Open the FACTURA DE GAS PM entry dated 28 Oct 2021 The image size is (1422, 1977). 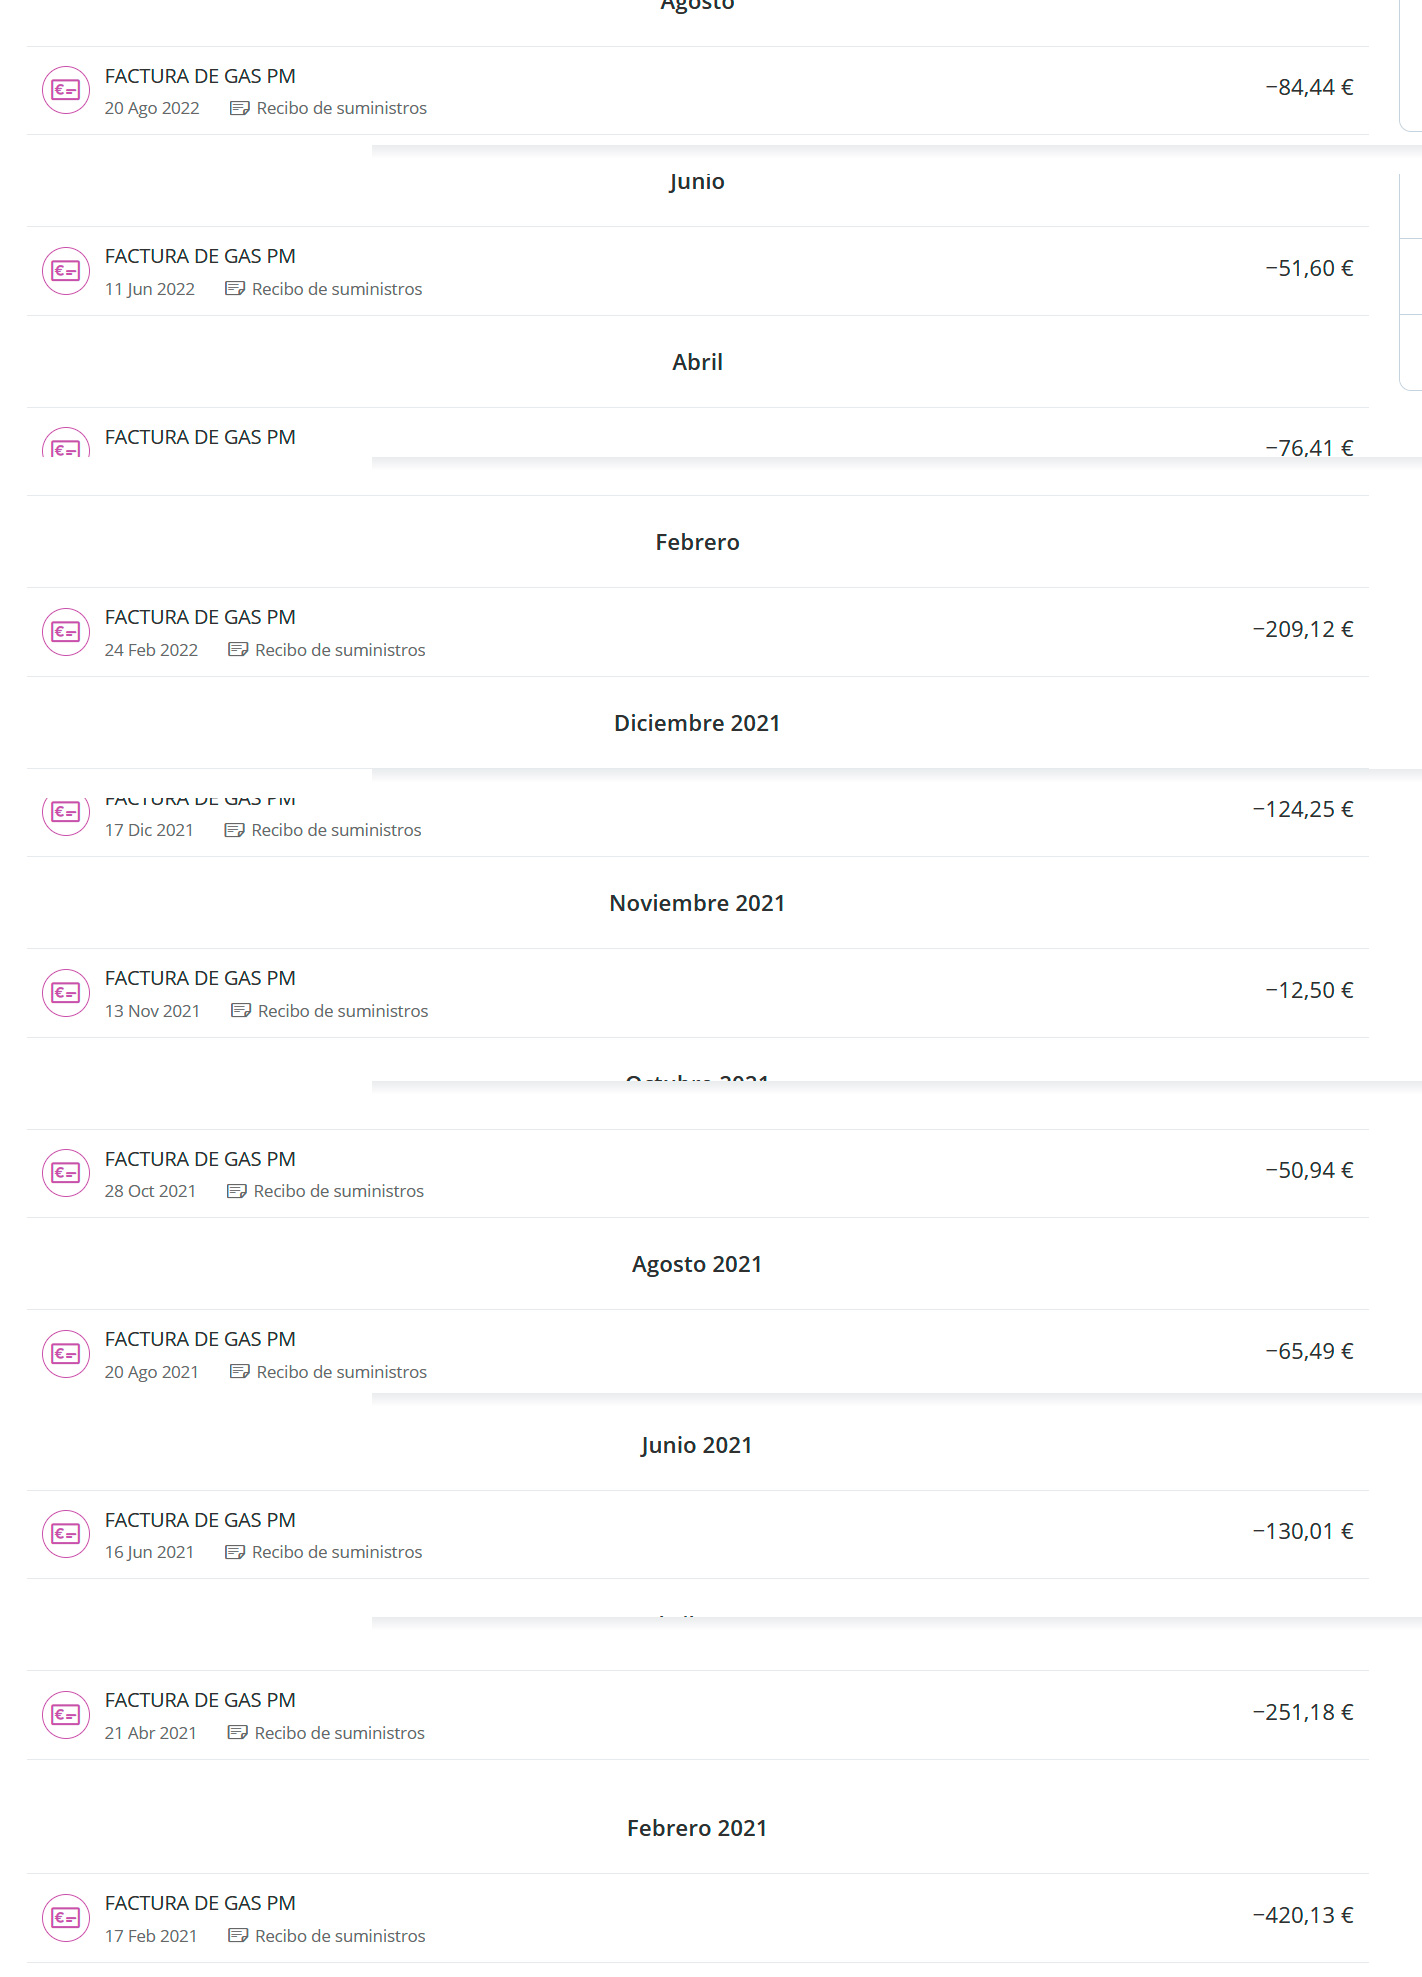point(200,1159)
